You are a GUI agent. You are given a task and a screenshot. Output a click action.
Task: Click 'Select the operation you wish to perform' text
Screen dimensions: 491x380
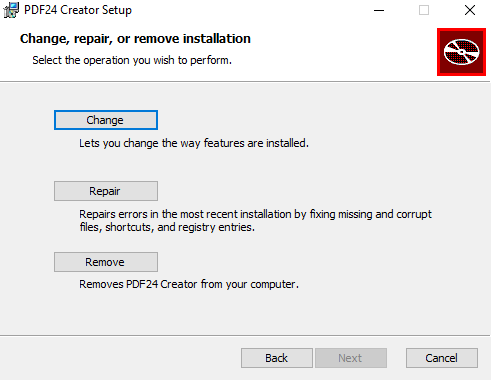[x=132, y=60]
